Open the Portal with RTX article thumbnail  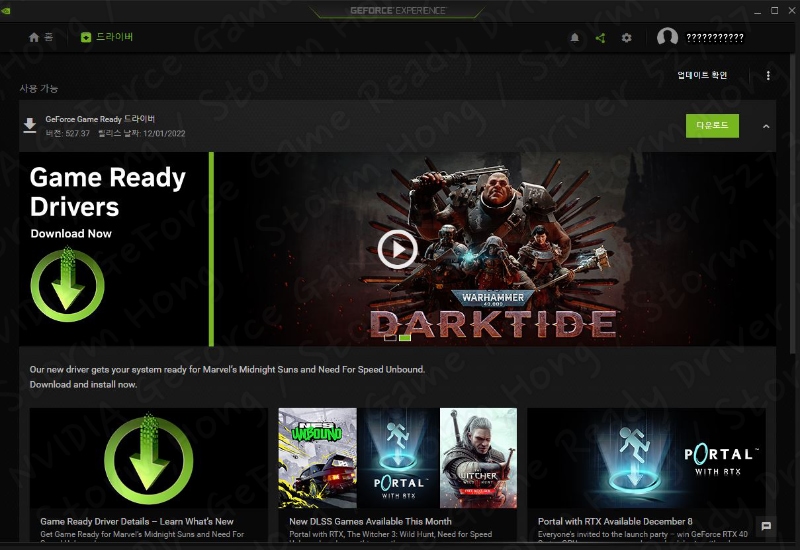click(x=646, y=458)
